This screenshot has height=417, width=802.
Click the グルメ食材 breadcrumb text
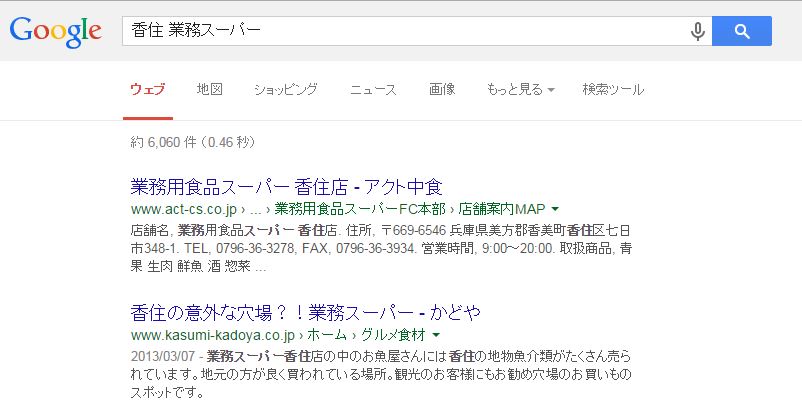coord(393,335)
